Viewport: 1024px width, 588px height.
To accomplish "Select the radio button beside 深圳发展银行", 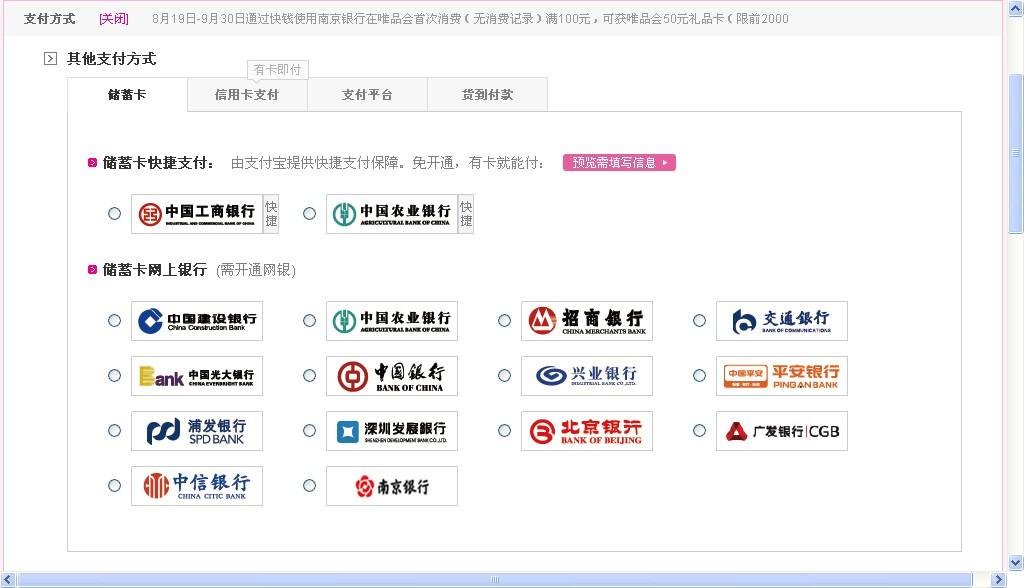I will [309, 430].
